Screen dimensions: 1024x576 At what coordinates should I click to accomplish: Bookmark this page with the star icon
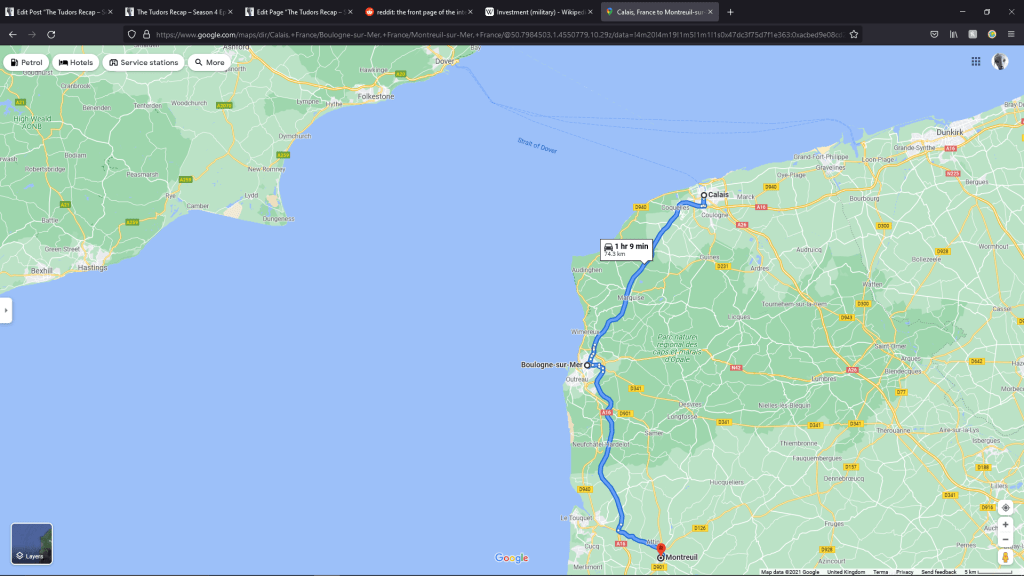coord(854,34)
